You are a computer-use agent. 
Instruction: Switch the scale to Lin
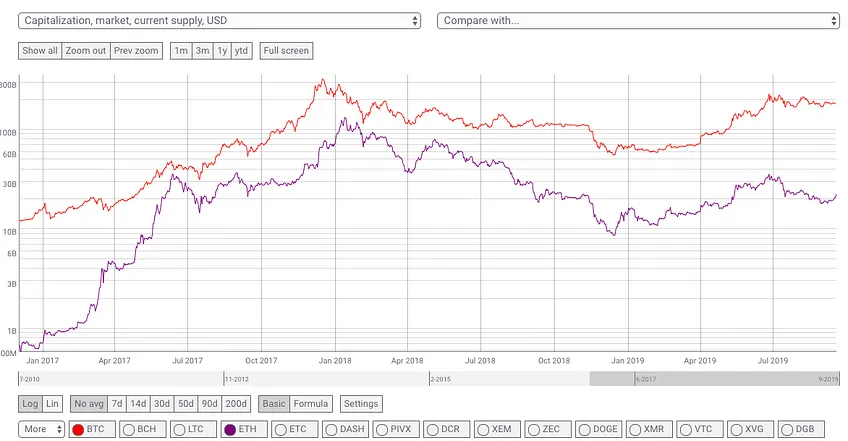point(52,404)
